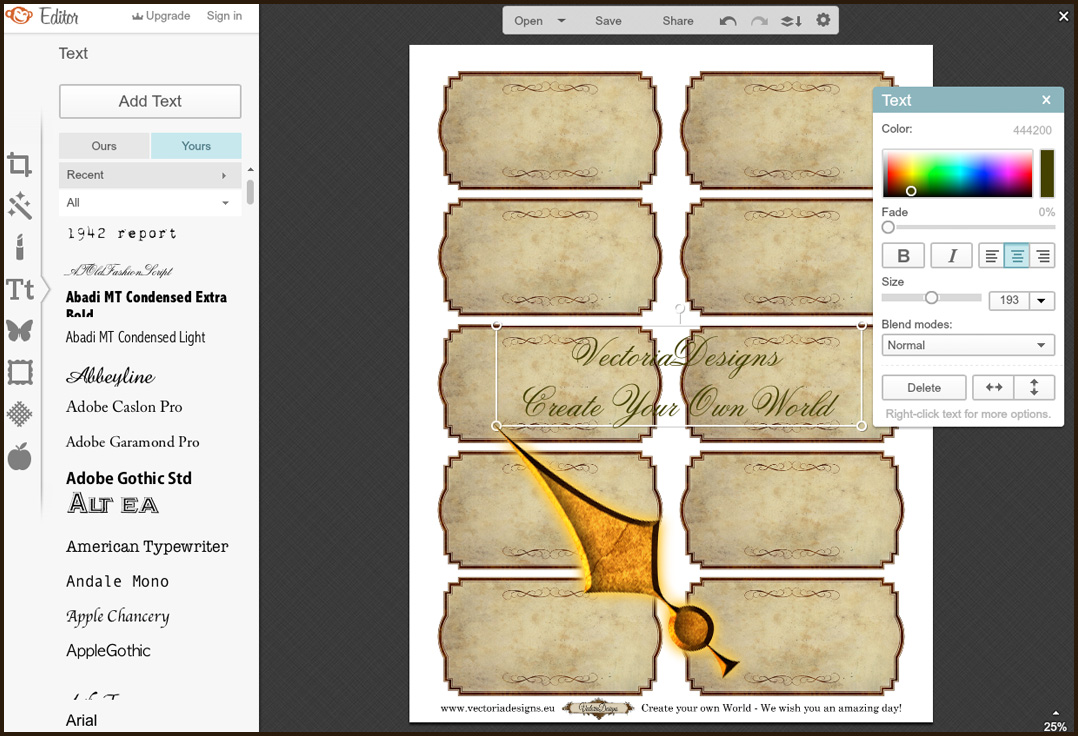Click the size value field 193
Screen dimensions: 1078x736
1009,300
